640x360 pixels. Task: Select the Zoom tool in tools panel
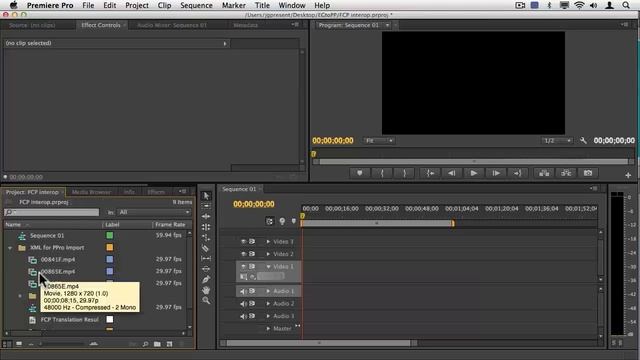coord(206,300)
